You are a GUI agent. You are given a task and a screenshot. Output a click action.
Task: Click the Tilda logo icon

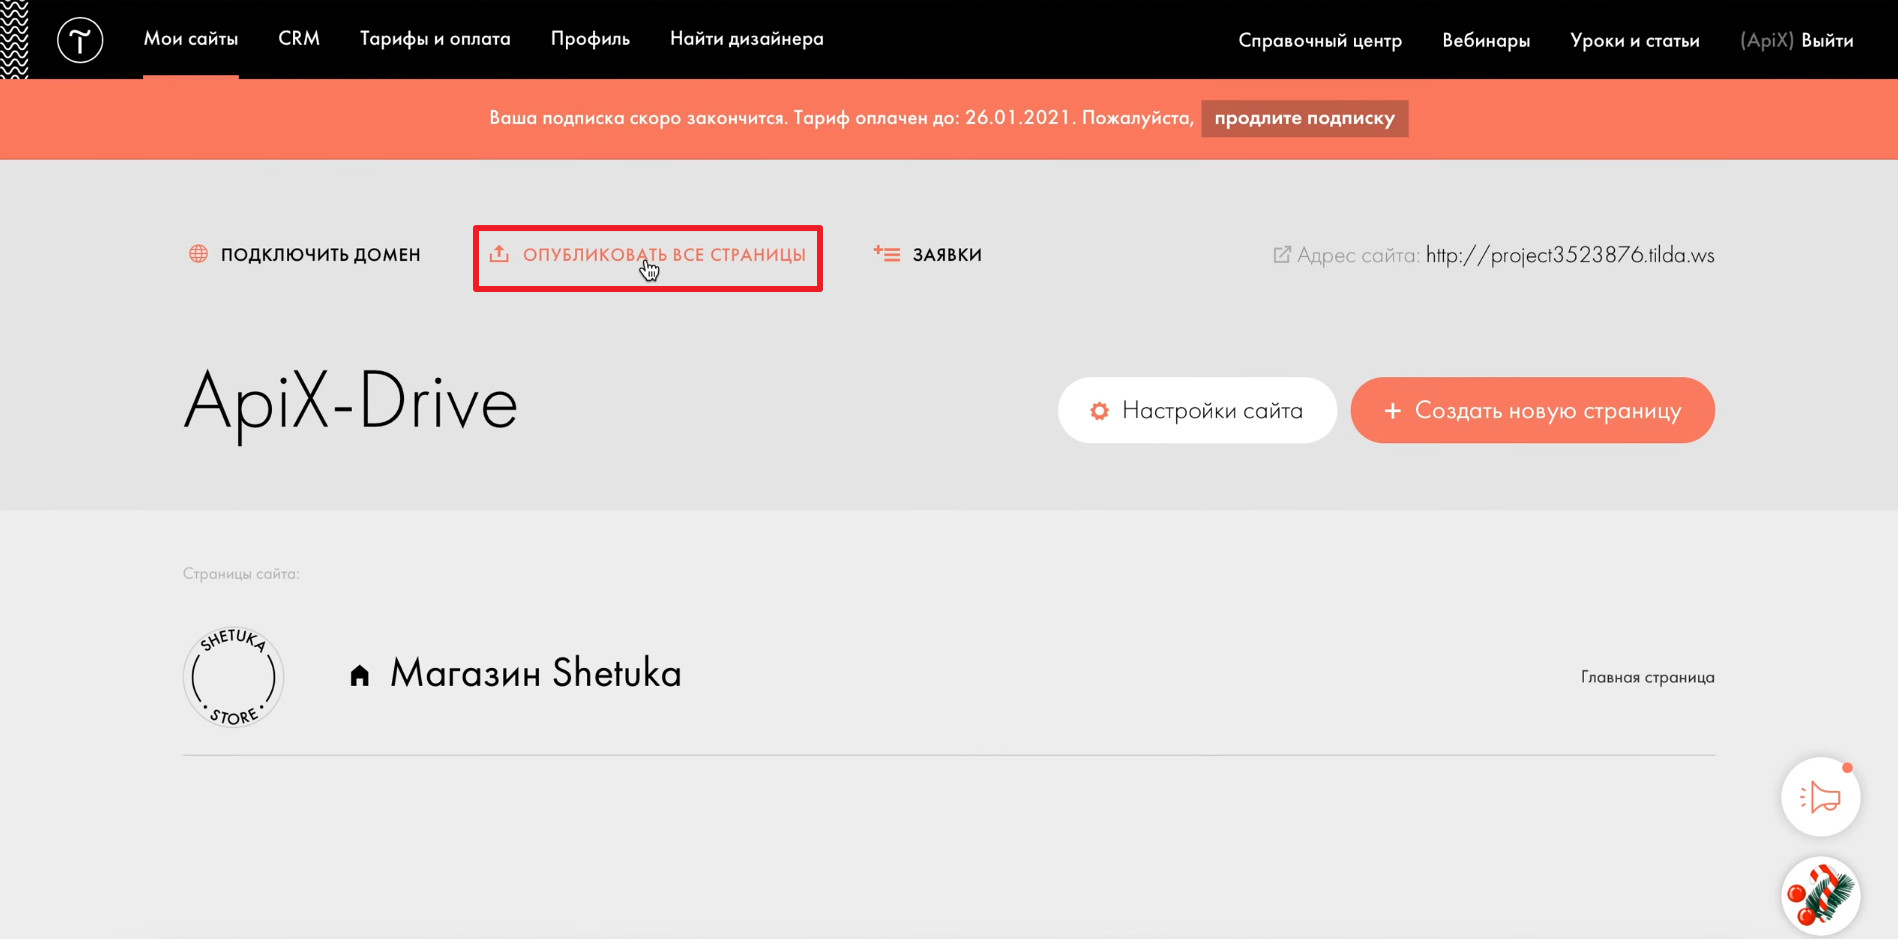pos(80,40)
